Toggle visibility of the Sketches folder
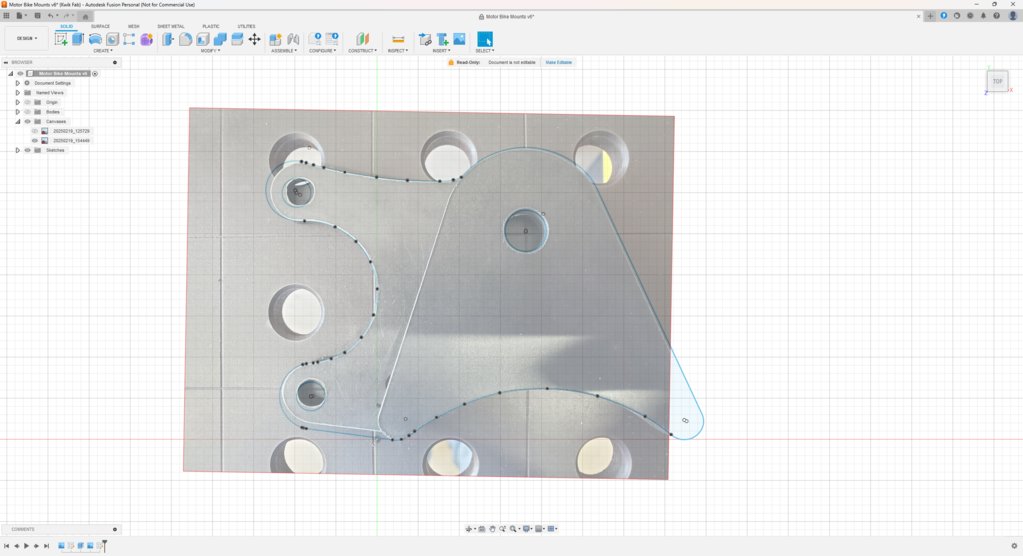This screenshot has height=556, width=1023. [27, 150]
